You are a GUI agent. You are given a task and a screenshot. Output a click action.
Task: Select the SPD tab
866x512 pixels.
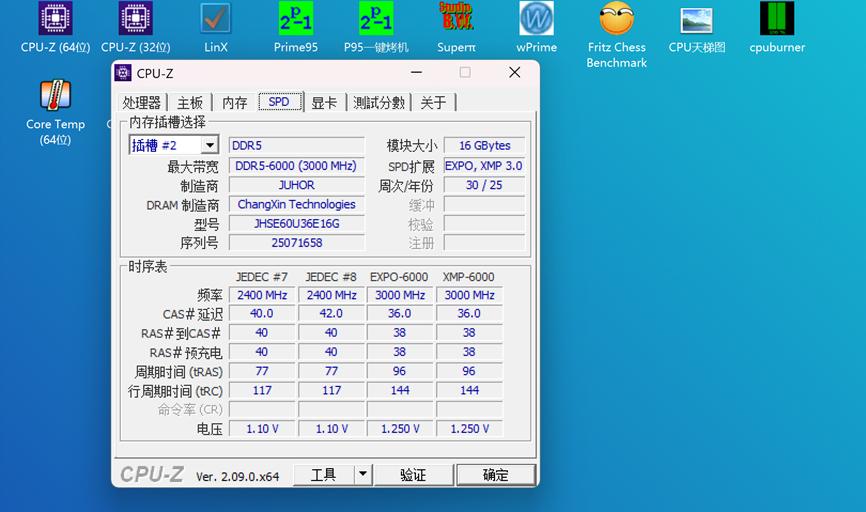click(x=279, y=102)
